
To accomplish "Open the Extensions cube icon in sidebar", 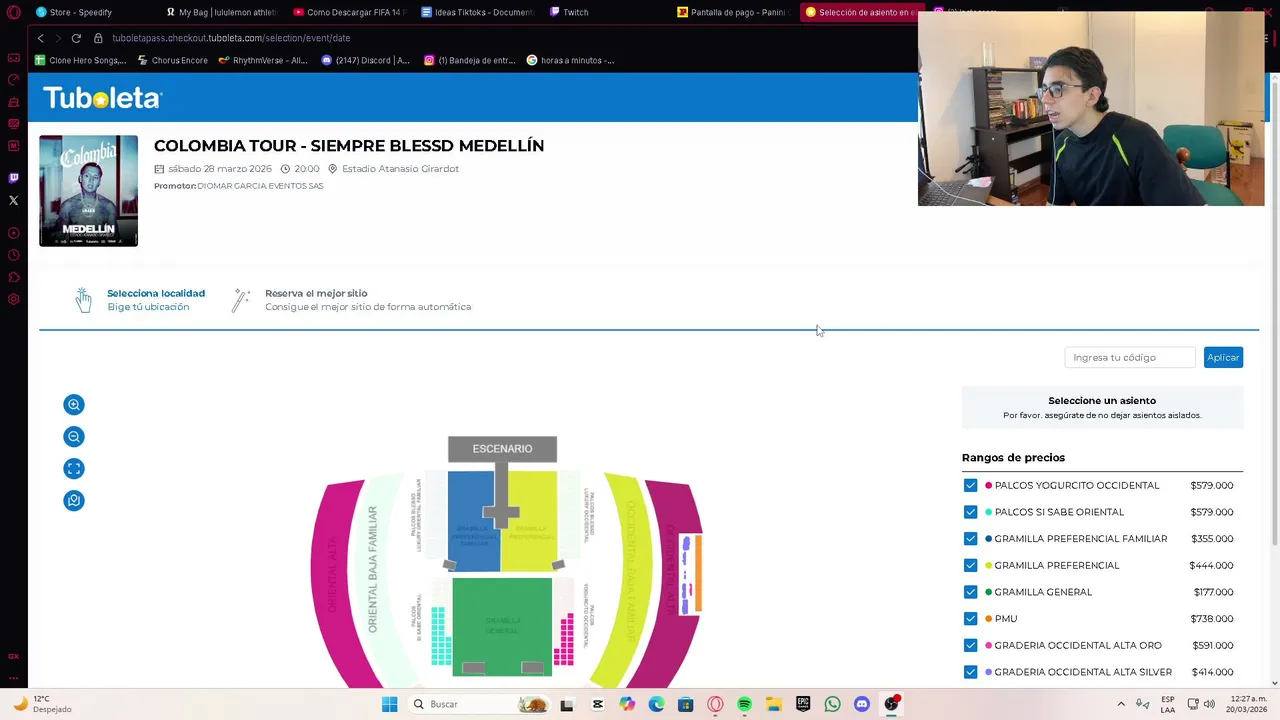I will point(13,277).
